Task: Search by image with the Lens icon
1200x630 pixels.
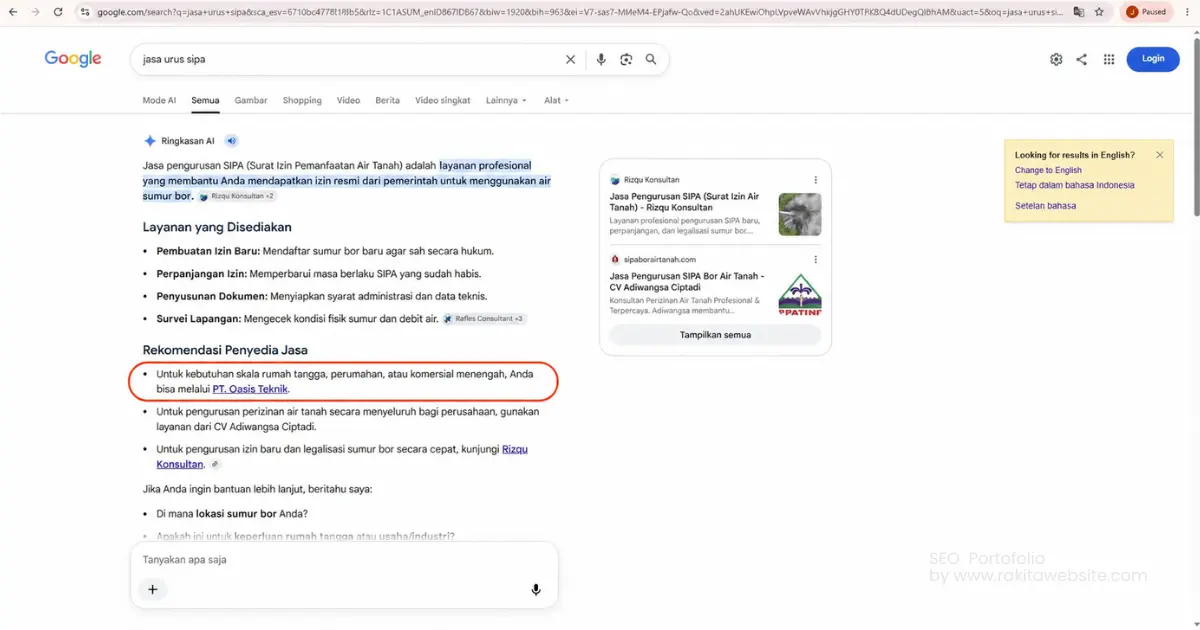Action: pyautogui.click(x=626, y=59)
